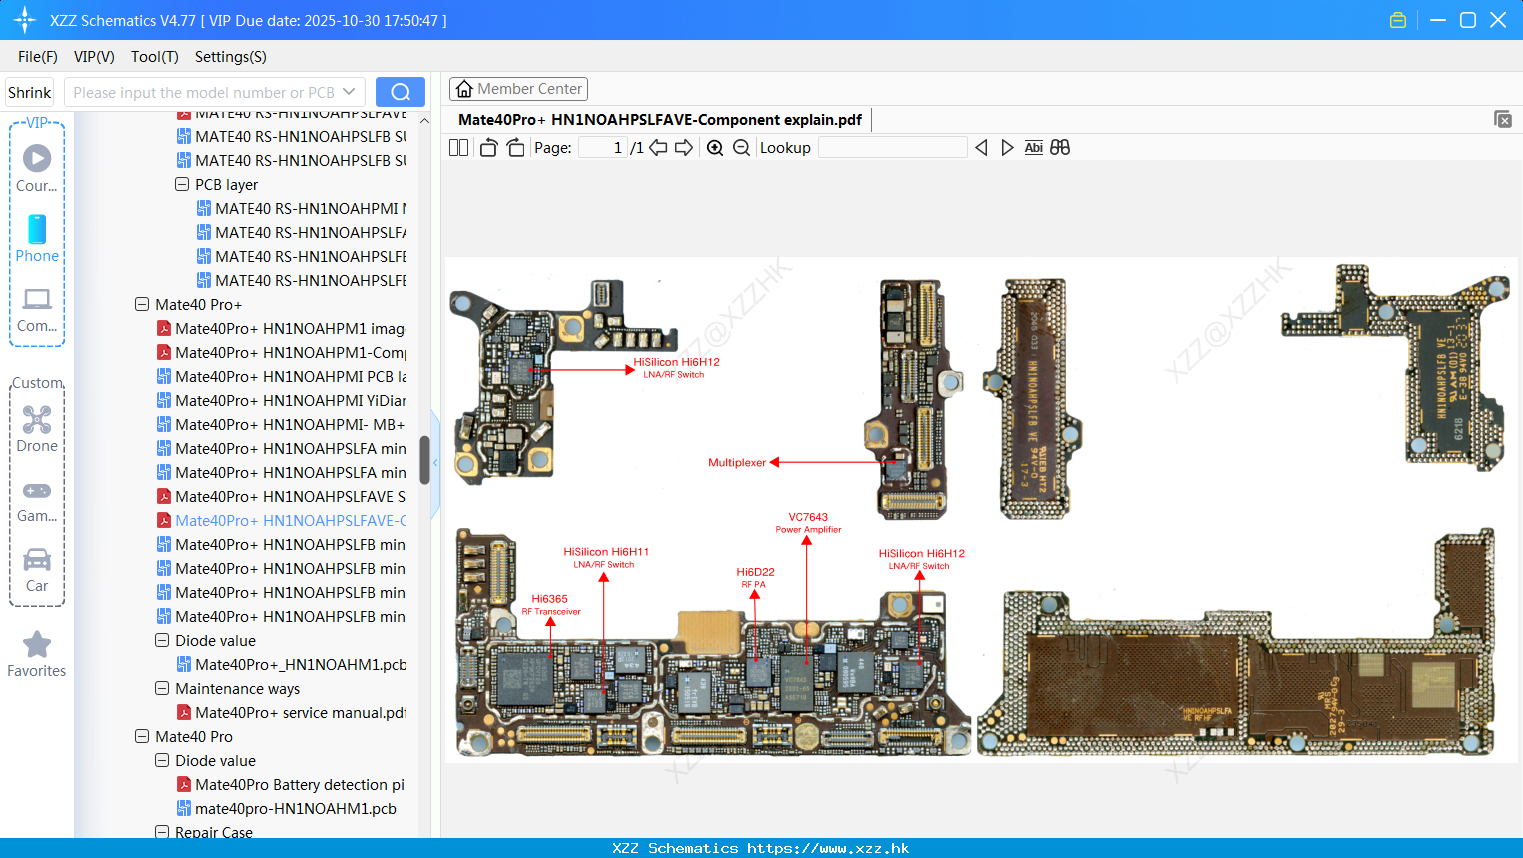Collapse the Repair Case node
Viewport: 1523px width, 858px height.
point(162,832)
